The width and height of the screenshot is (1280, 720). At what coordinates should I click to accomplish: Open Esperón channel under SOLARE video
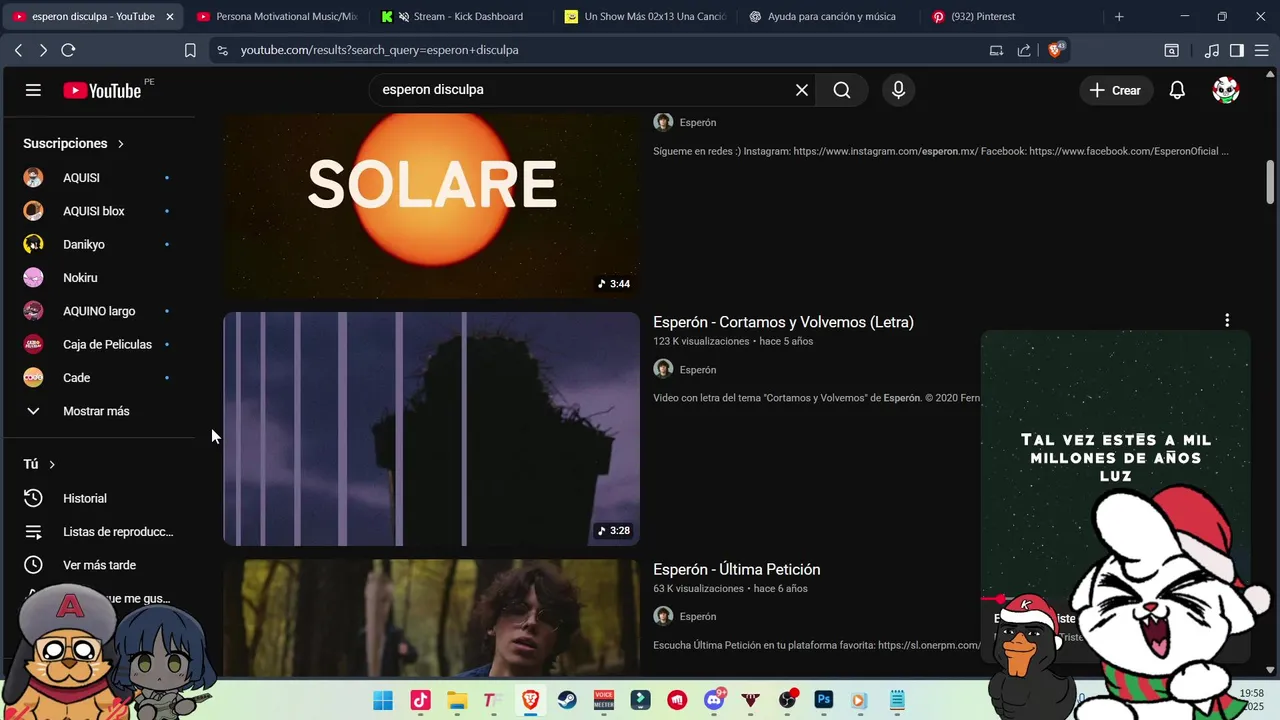point(698,123)
